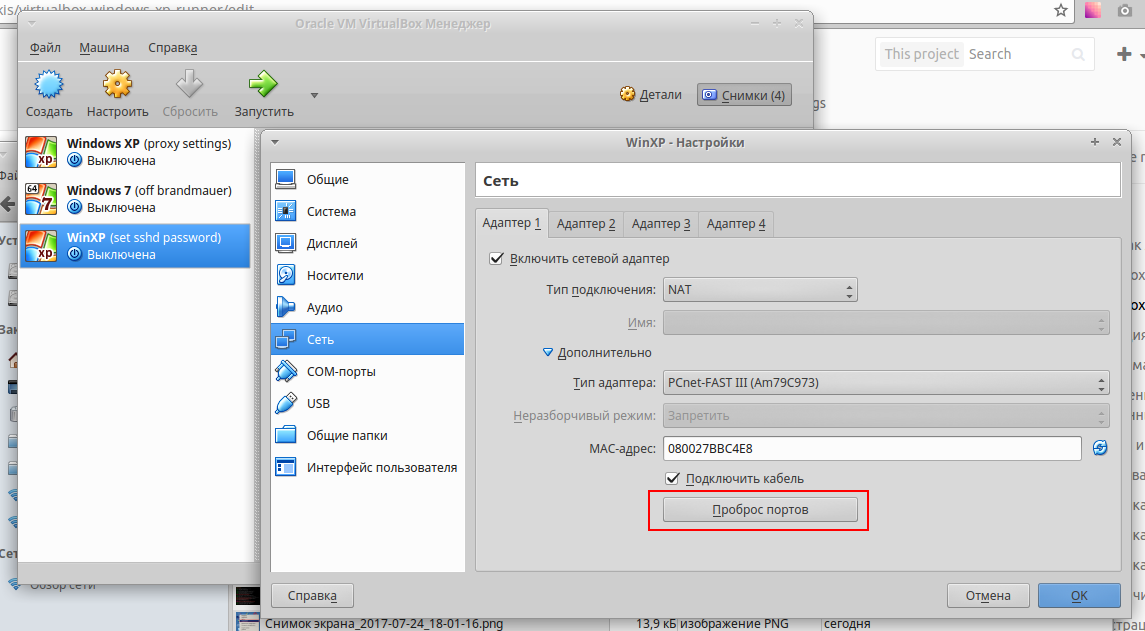The image size is (1145, 631).
Task: Start the machine with Запустить green arrow
Action: (x=264, y=85)
